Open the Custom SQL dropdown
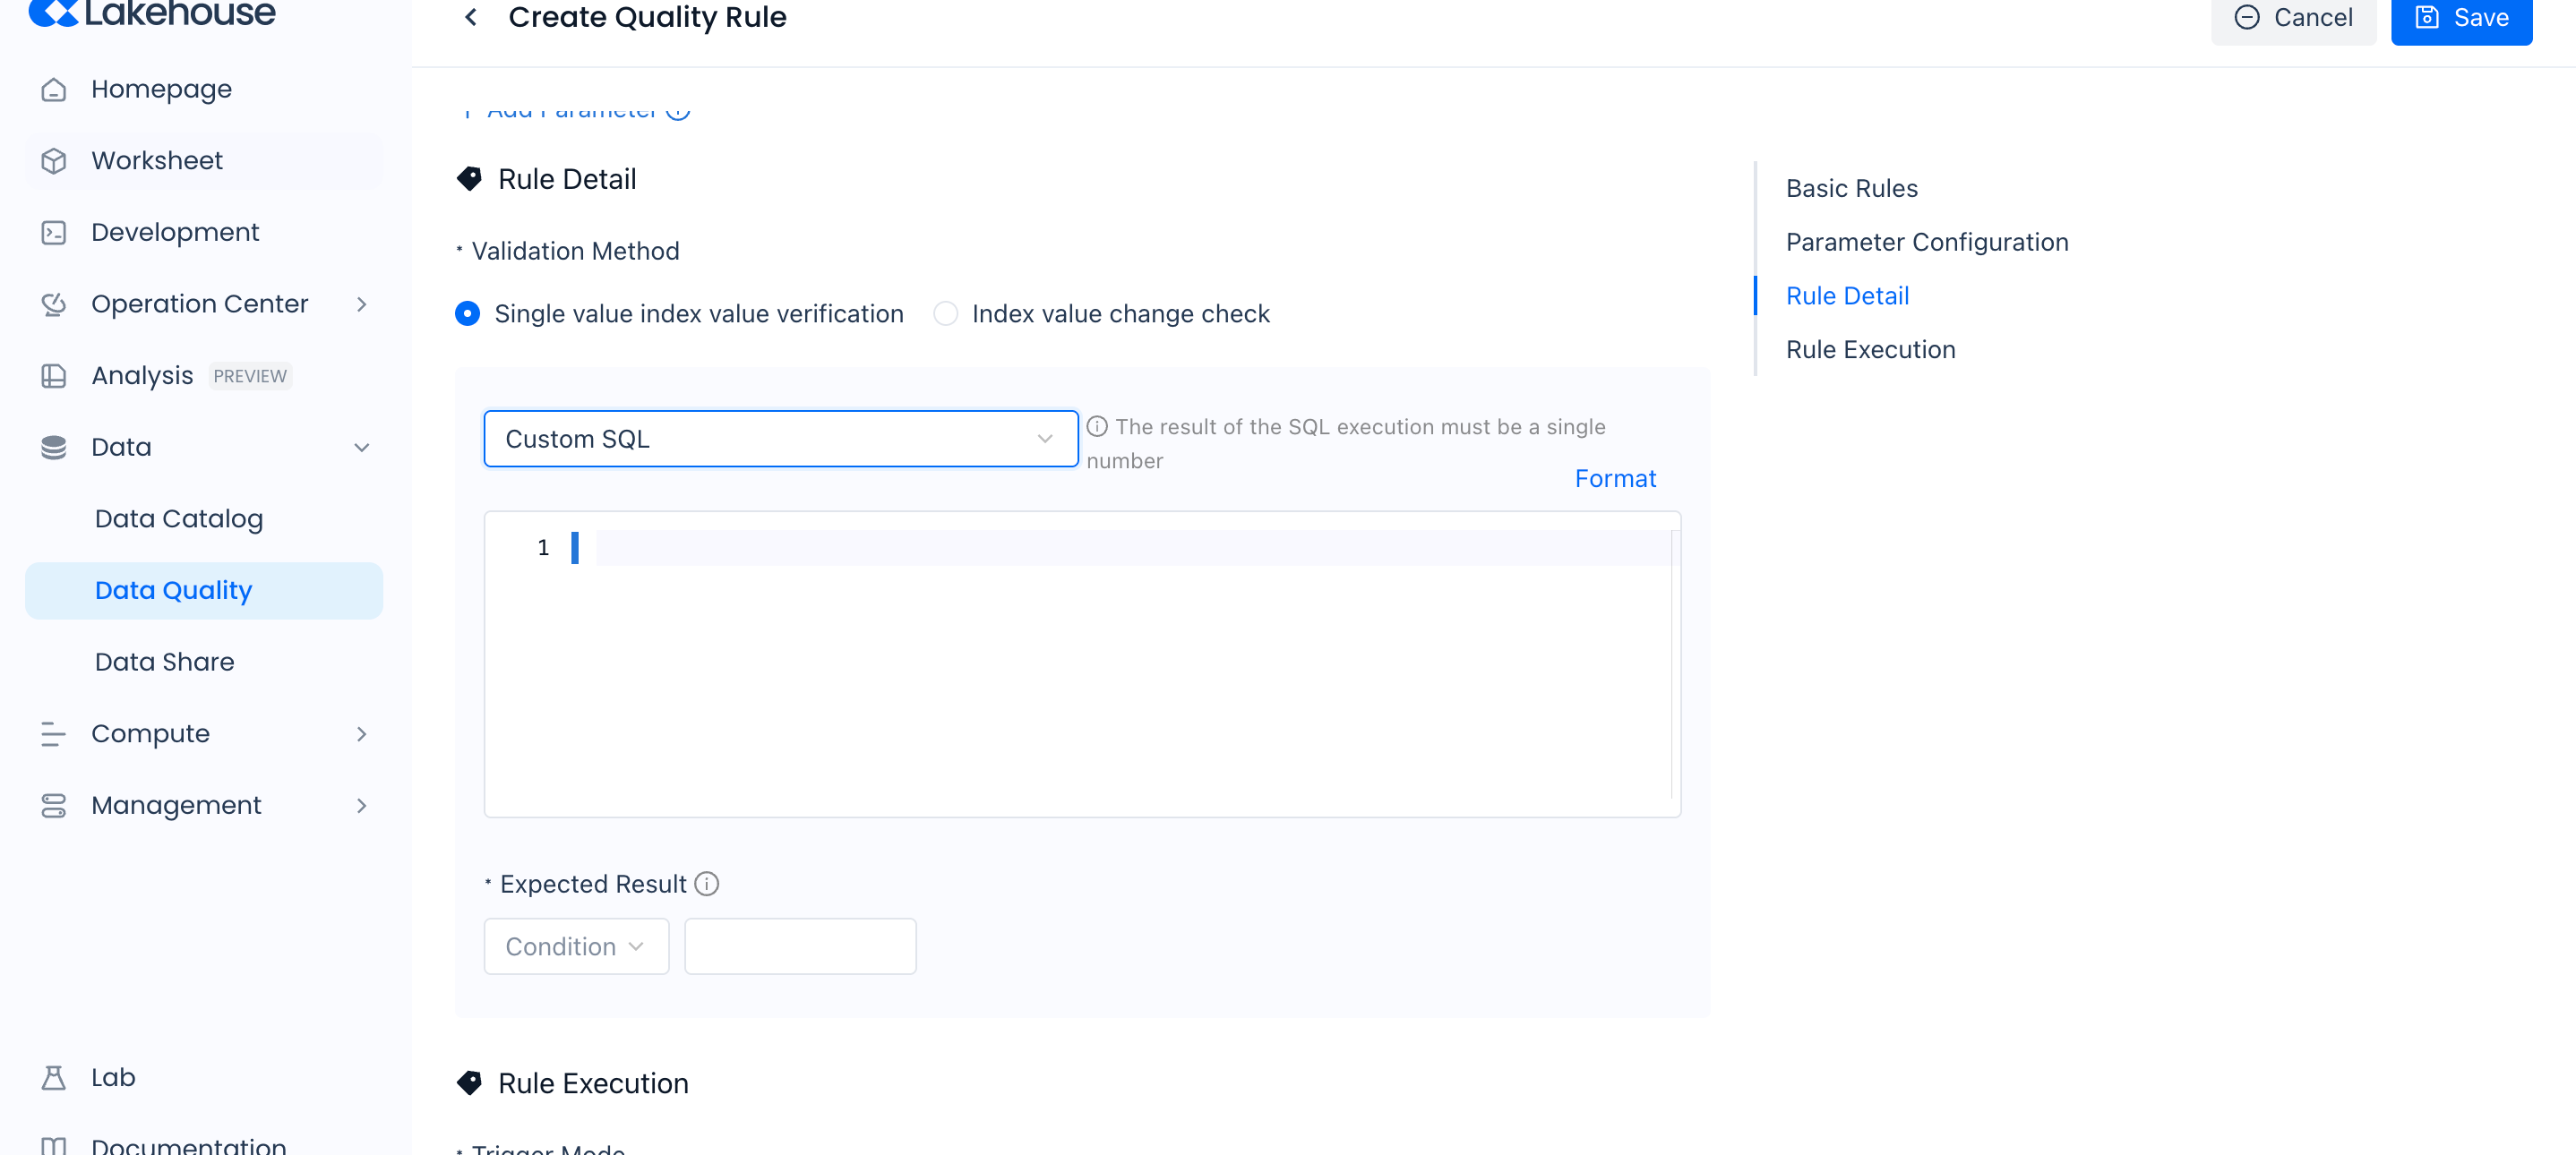The image size is (2576, 1155). [x=780, y=439]
